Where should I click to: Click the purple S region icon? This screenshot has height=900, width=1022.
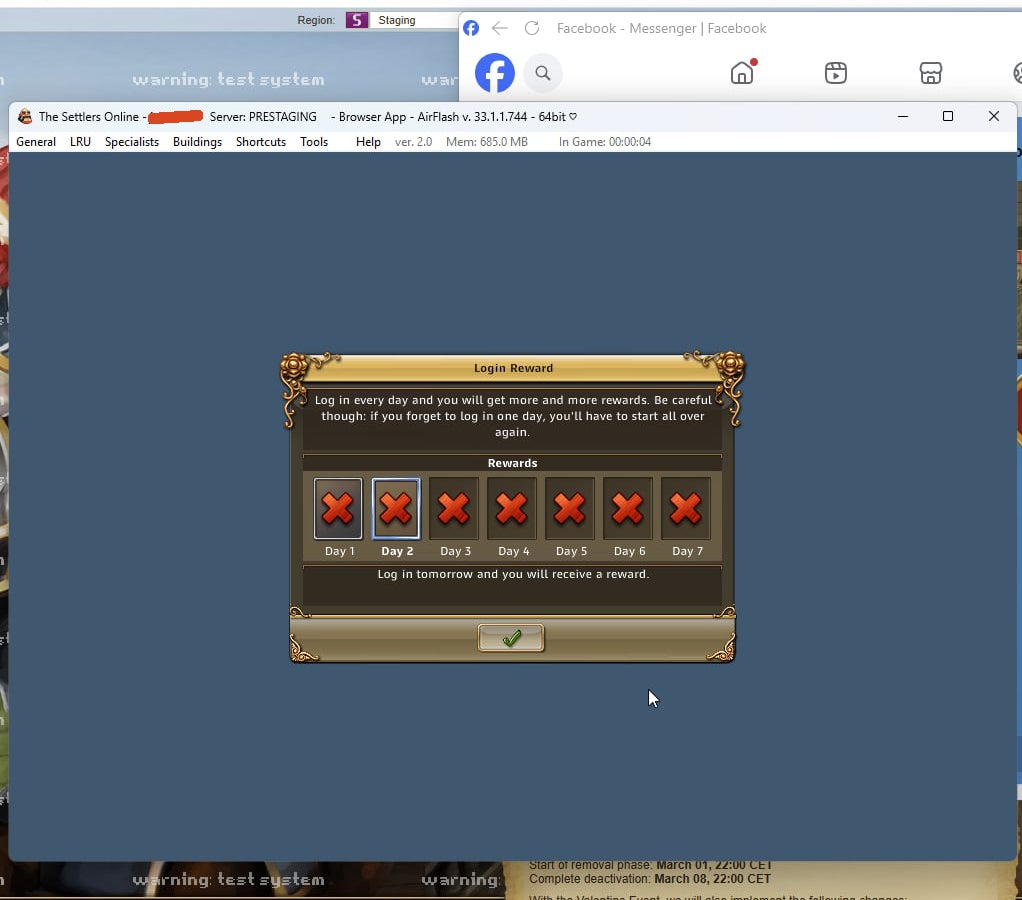[357, 20]
